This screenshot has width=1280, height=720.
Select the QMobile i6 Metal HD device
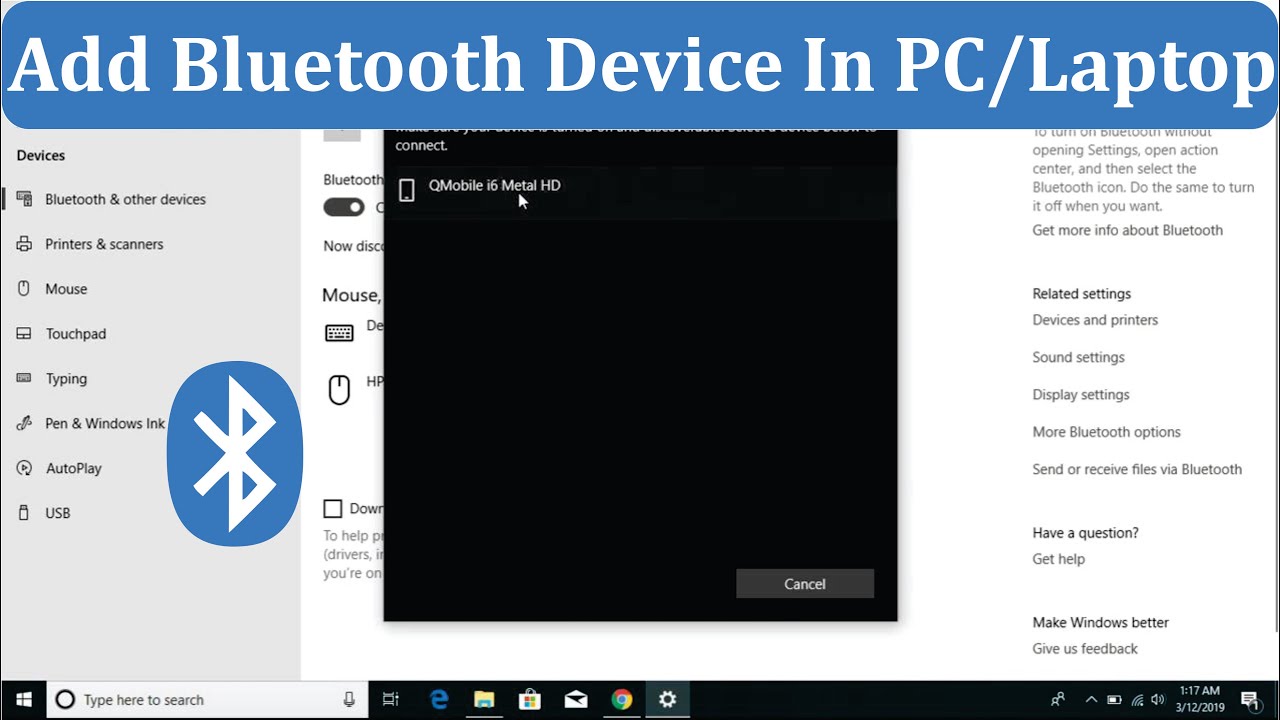pos(640,190)
